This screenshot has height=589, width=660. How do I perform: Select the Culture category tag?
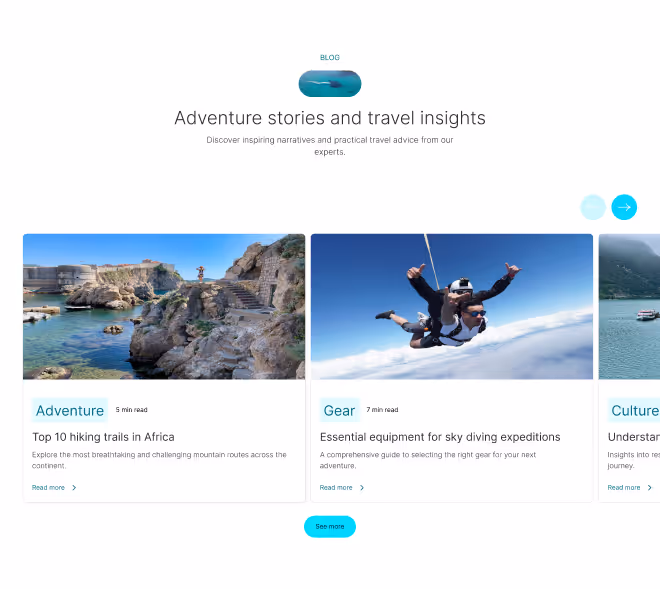coord(634,410)
